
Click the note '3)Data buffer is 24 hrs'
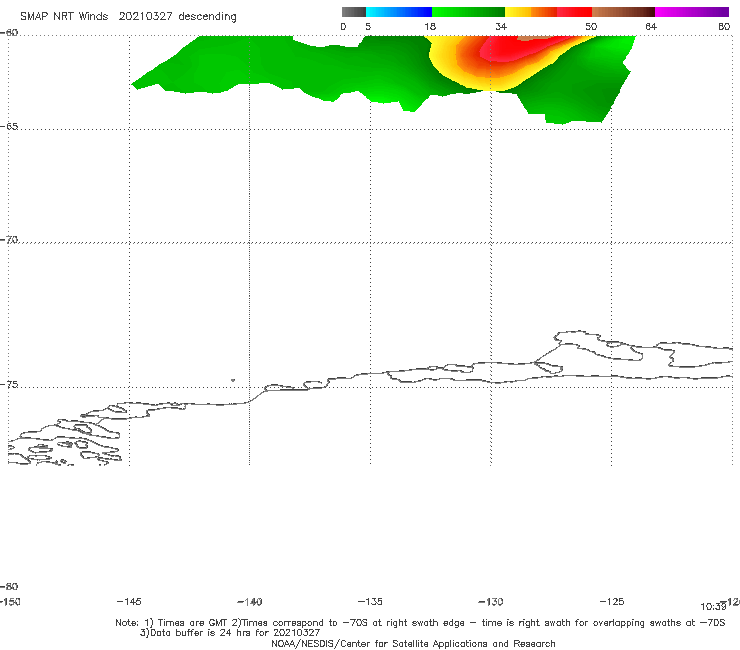(x=230, y=633)
